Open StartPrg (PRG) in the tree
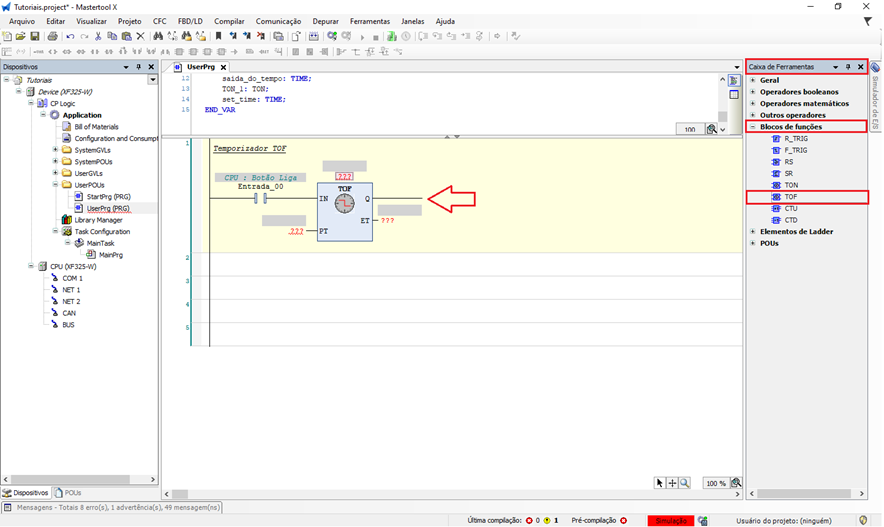Image resolution: width=884 pixels, height=527 pixels. (108, 197)
